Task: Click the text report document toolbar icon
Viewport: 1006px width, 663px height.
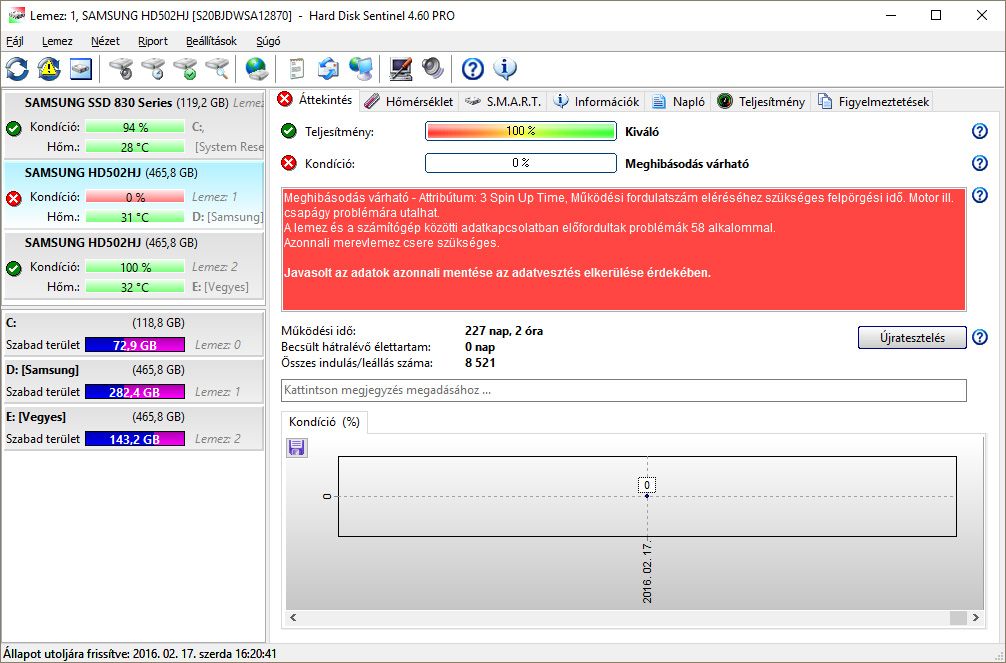Action: point(296,69)
